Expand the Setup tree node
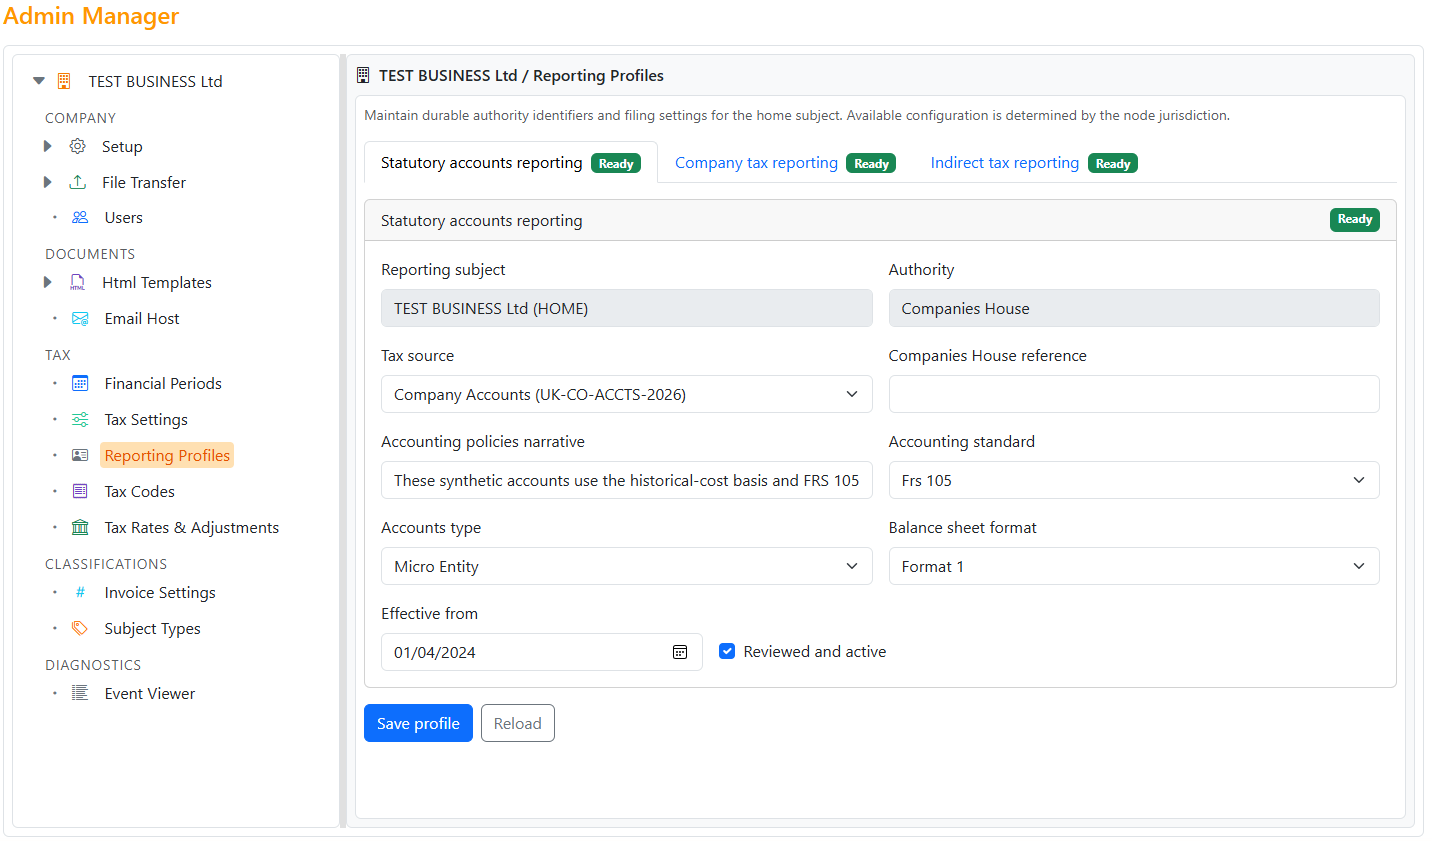 [47, 146]
